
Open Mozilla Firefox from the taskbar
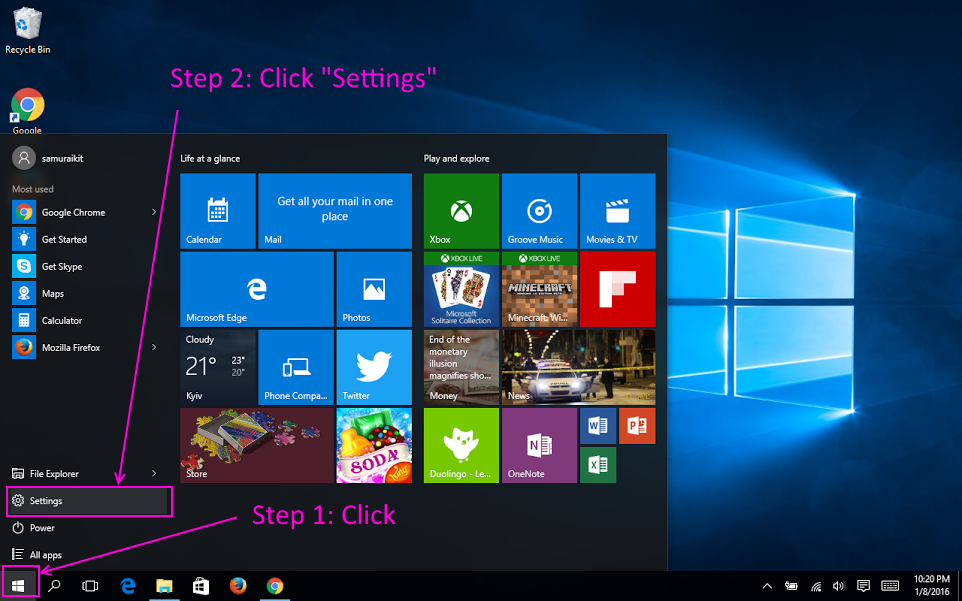[238, 585]
